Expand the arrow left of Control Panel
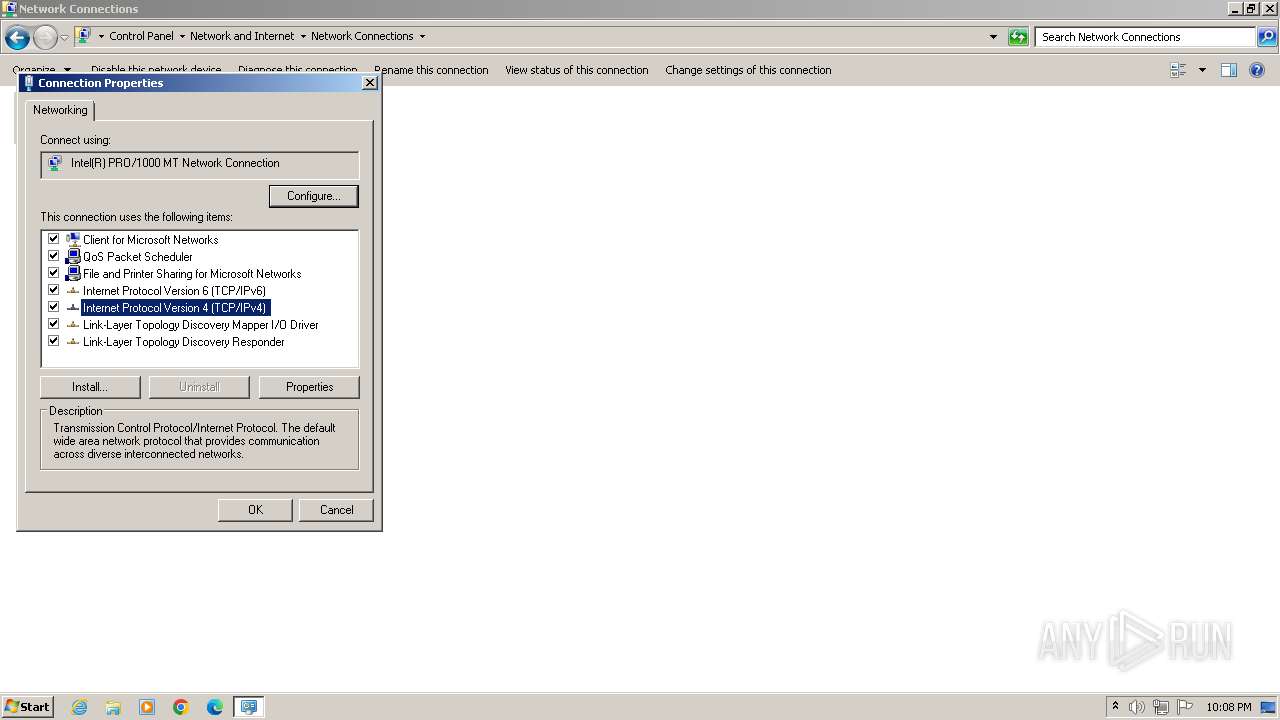 click(101, 37)
